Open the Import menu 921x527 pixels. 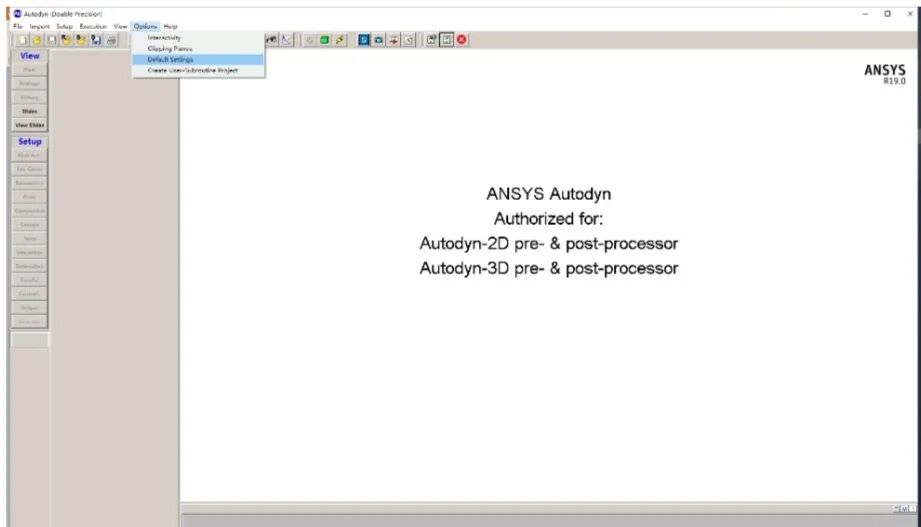[x=39, y=26]
